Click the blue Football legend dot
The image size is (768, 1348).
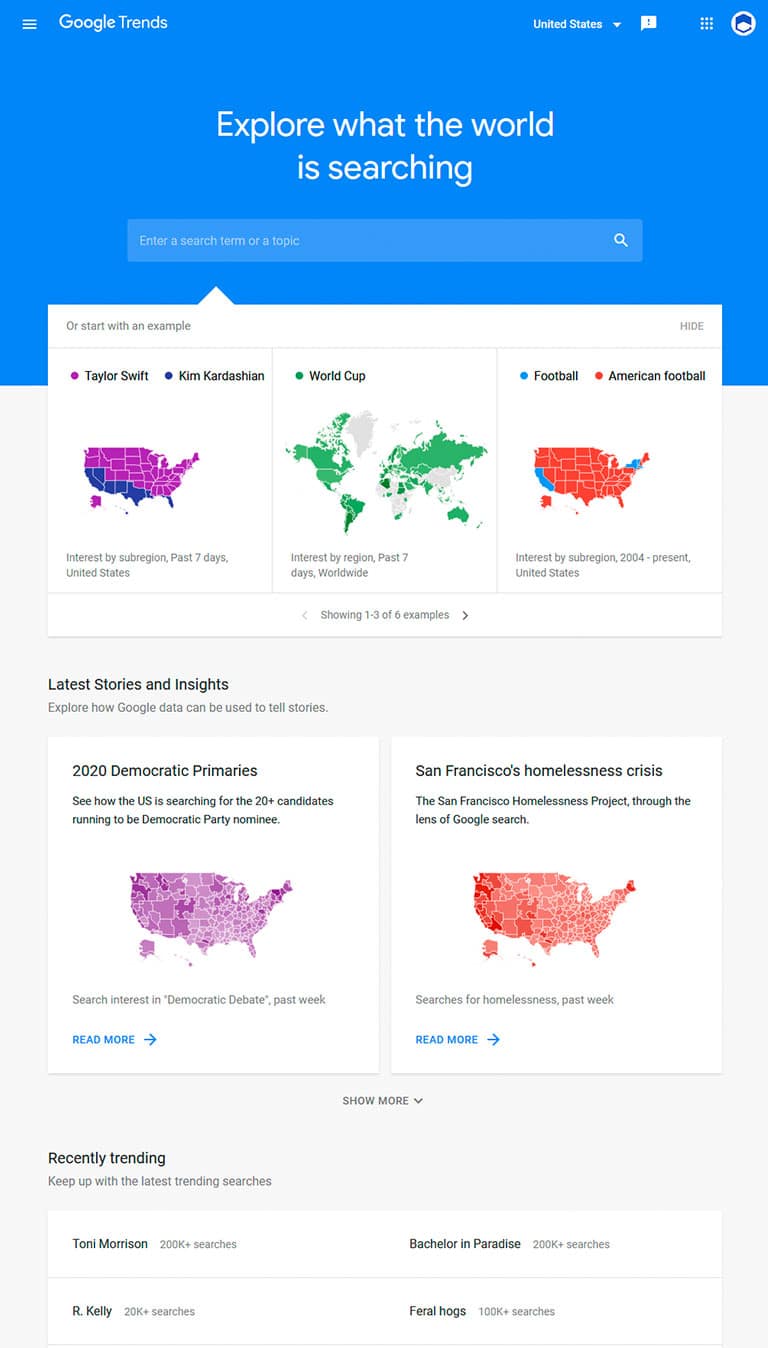(x=524, y=376)
